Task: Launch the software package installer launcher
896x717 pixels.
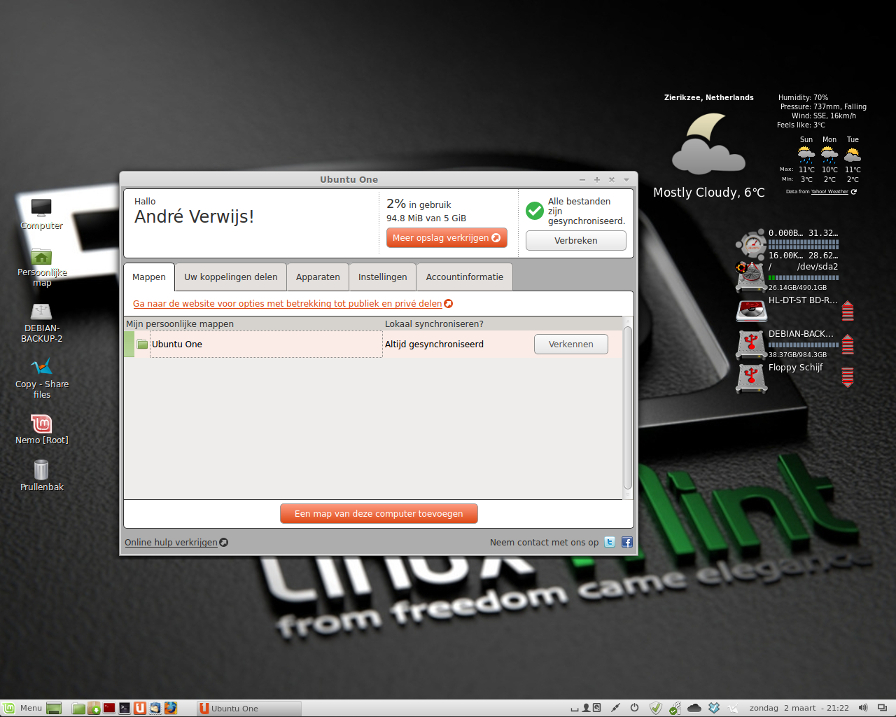Action: [x=94, y=708]
